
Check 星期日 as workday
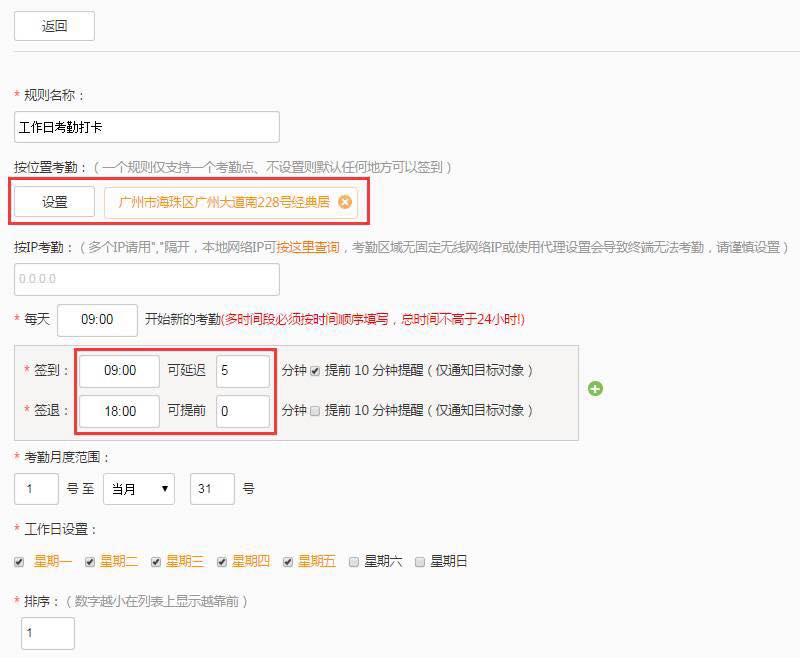click(x=420, y=562)
